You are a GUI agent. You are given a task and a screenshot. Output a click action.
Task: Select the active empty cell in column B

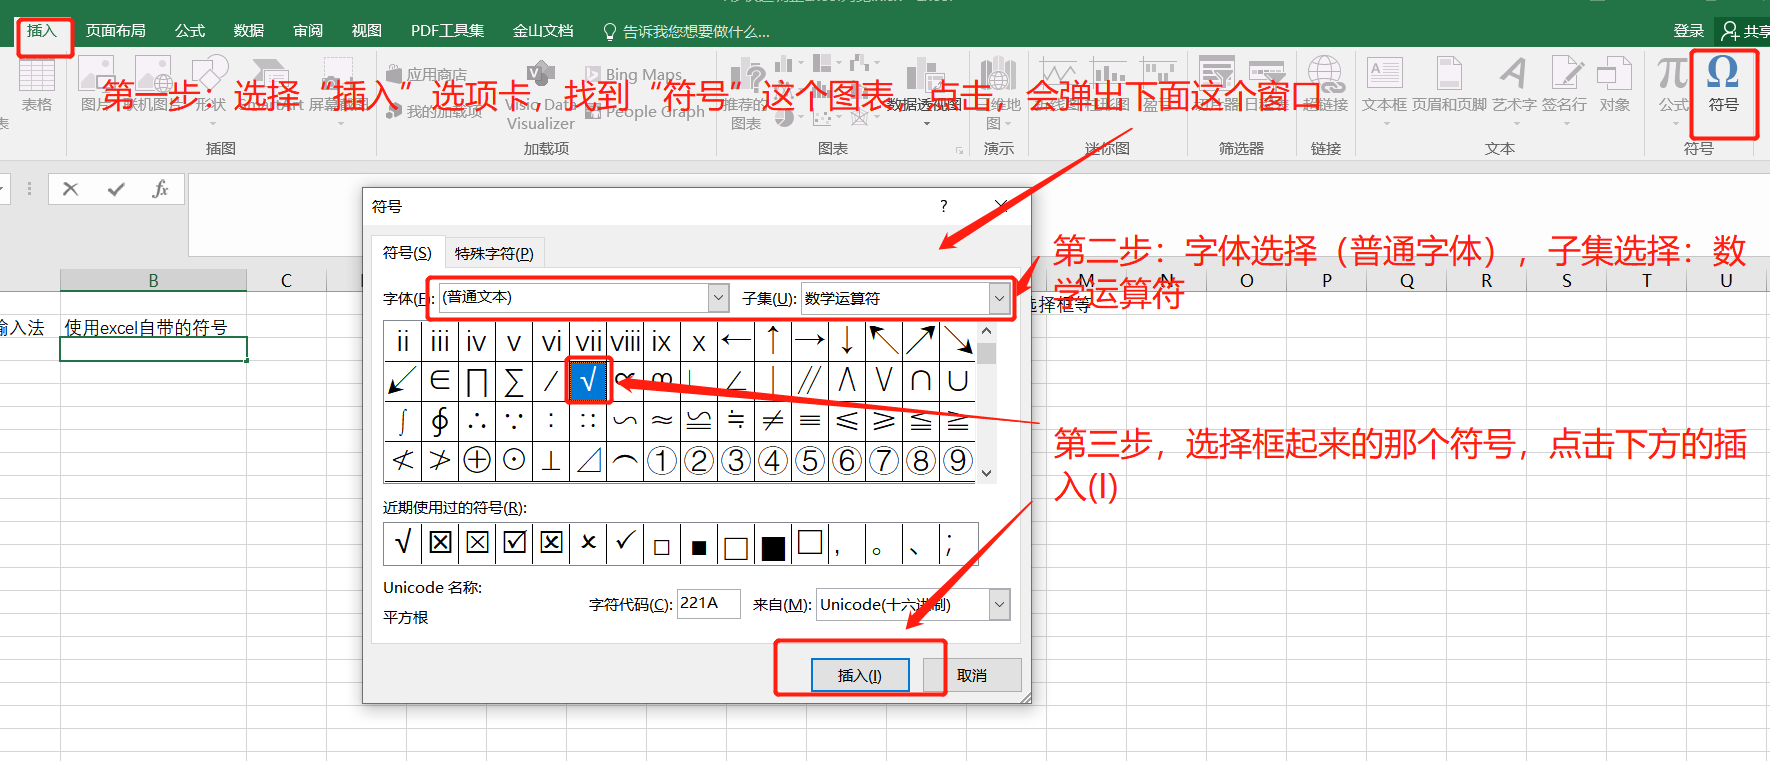point(153,349)
